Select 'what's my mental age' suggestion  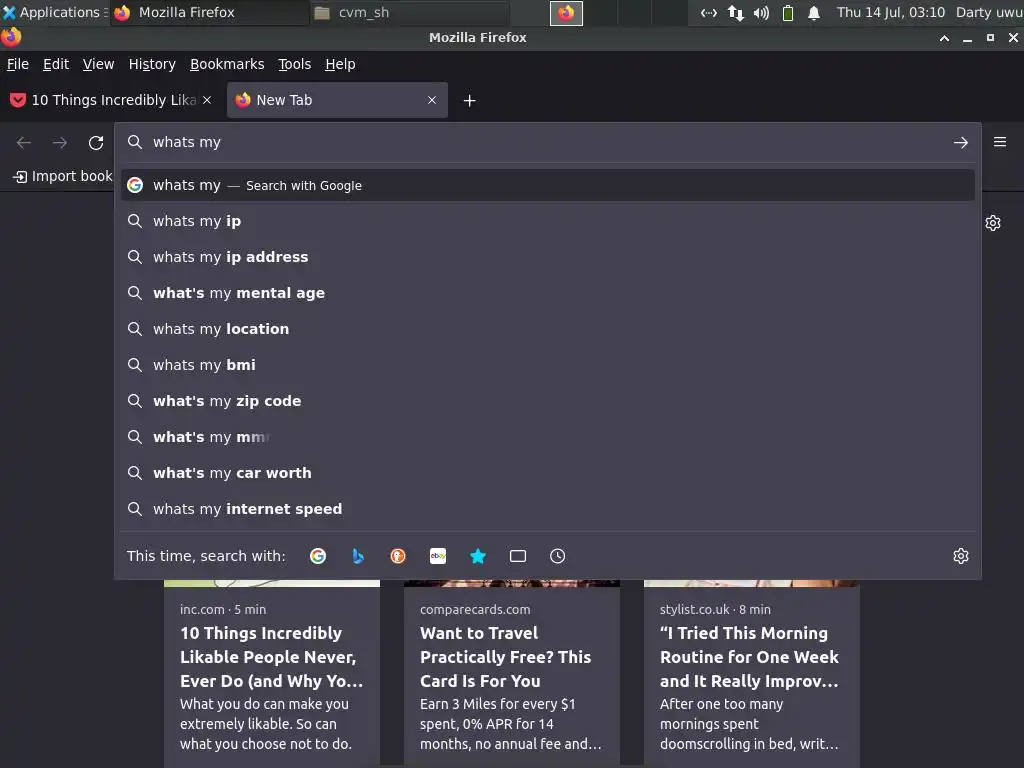pos(547,293)
